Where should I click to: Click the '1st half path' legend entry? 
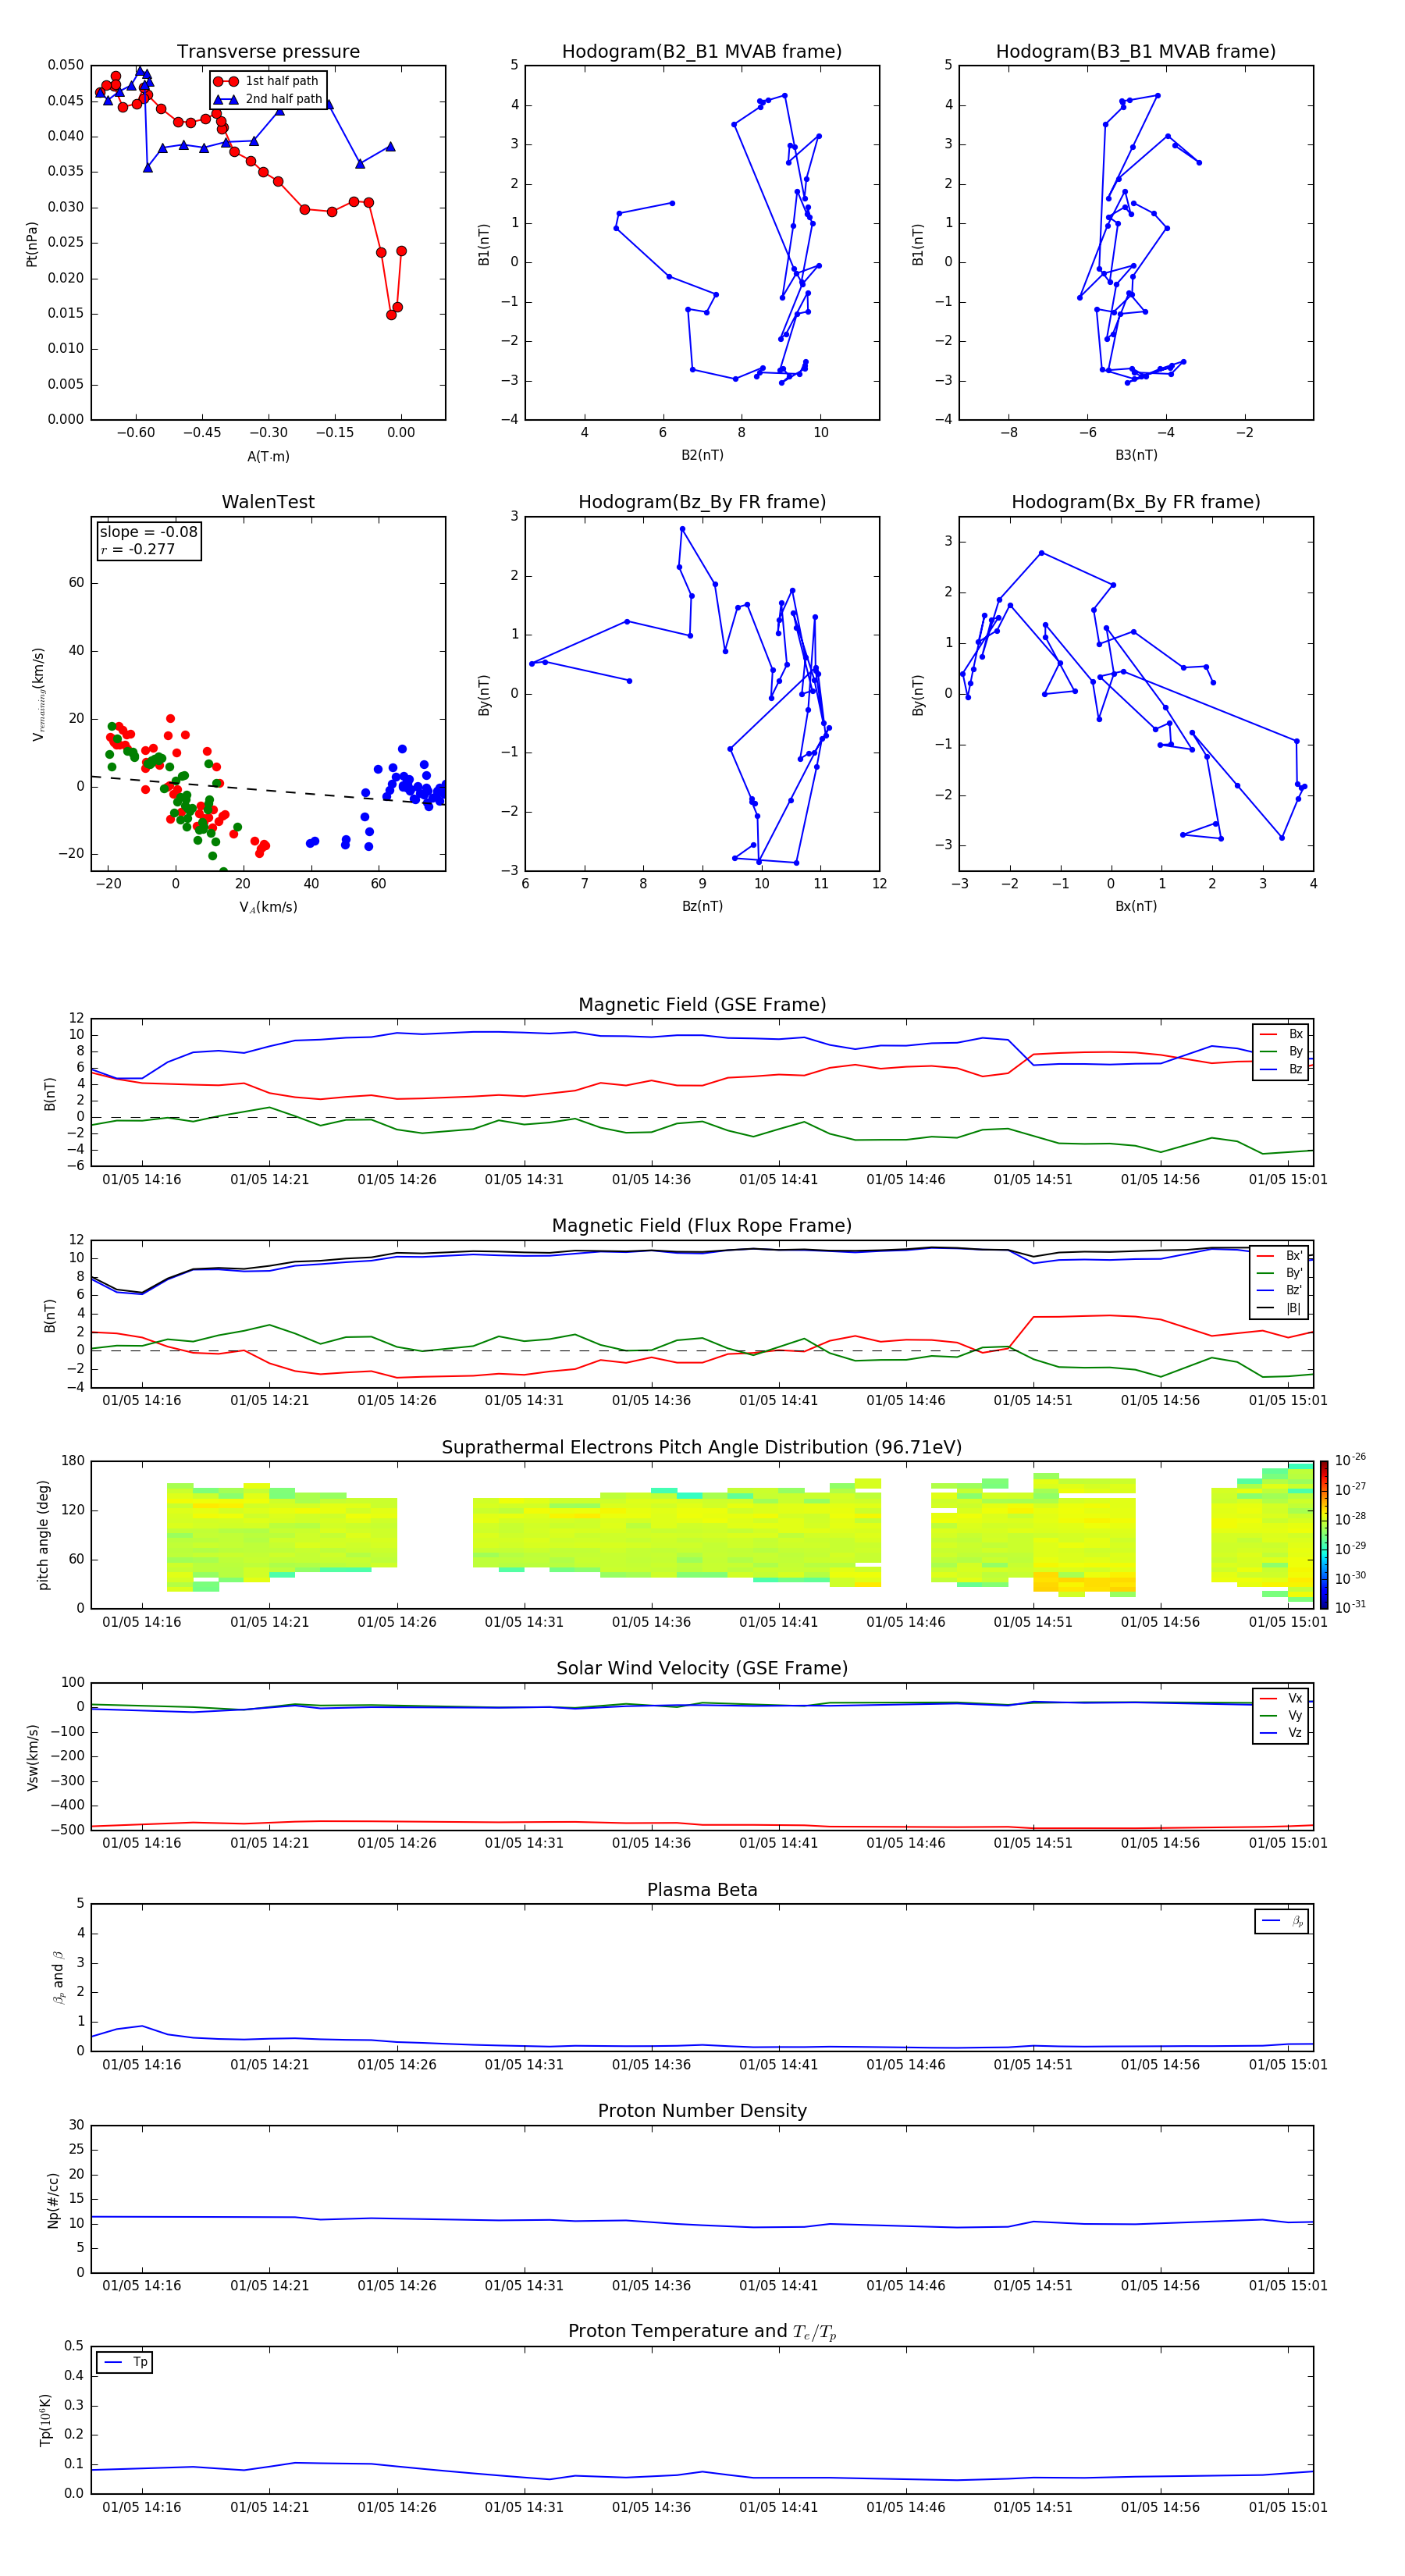pyautogui.click(x=266, y=81)
